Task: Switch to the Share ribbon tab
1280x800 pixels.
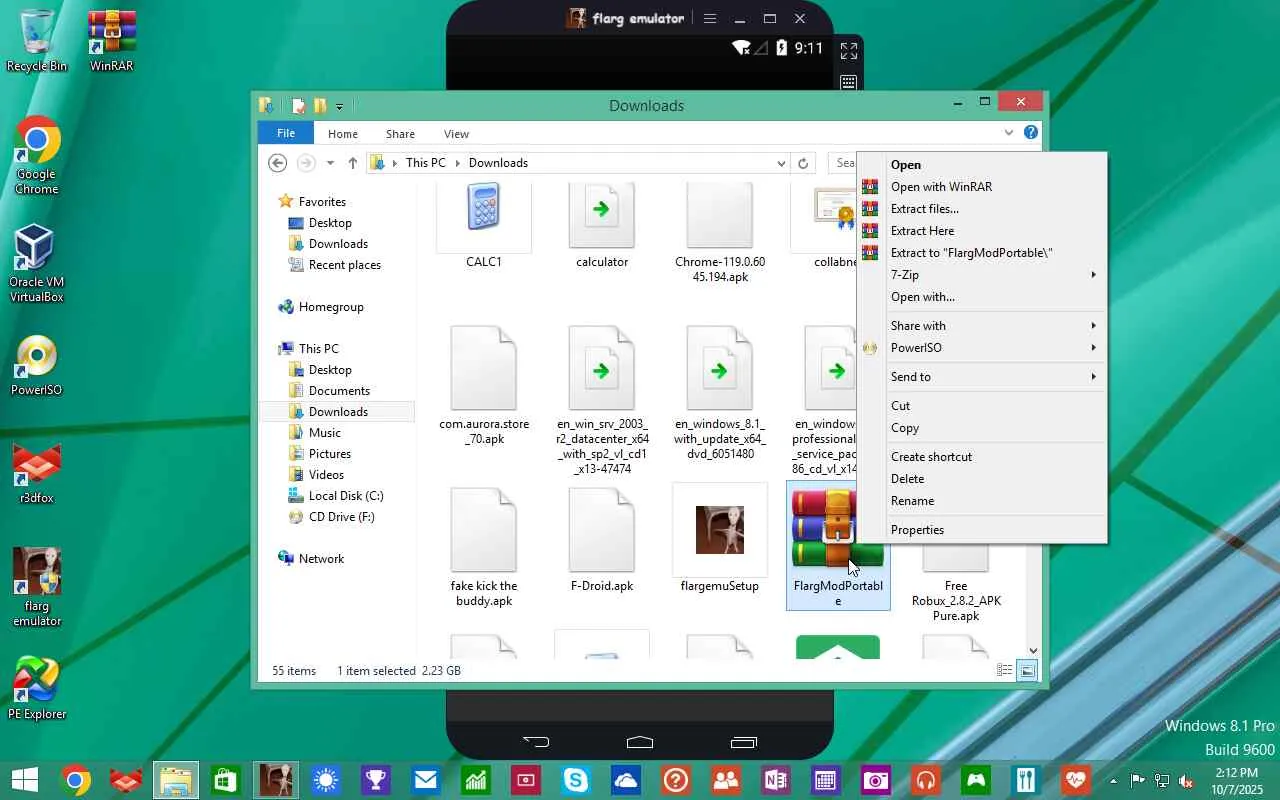Action: (400, 133)
